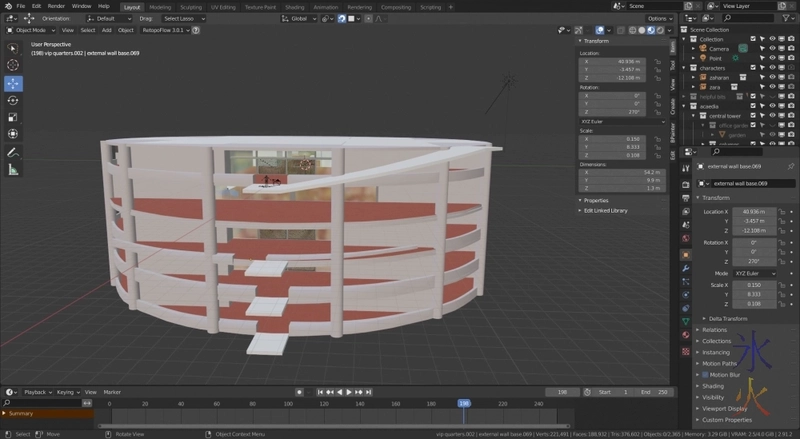Activate the Transform tool
Screen dimensions: 800x439
pyautogui.click(x=14, y=134)
